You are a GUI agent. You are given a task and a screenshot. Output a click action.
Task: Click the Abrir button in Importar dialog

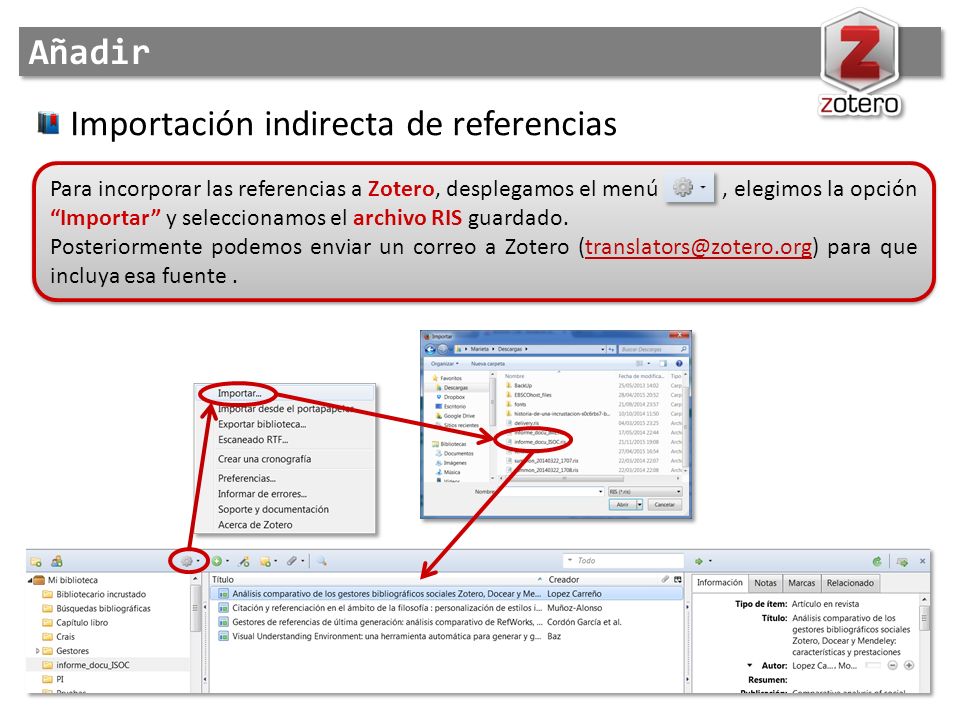(x=622, y=504)
